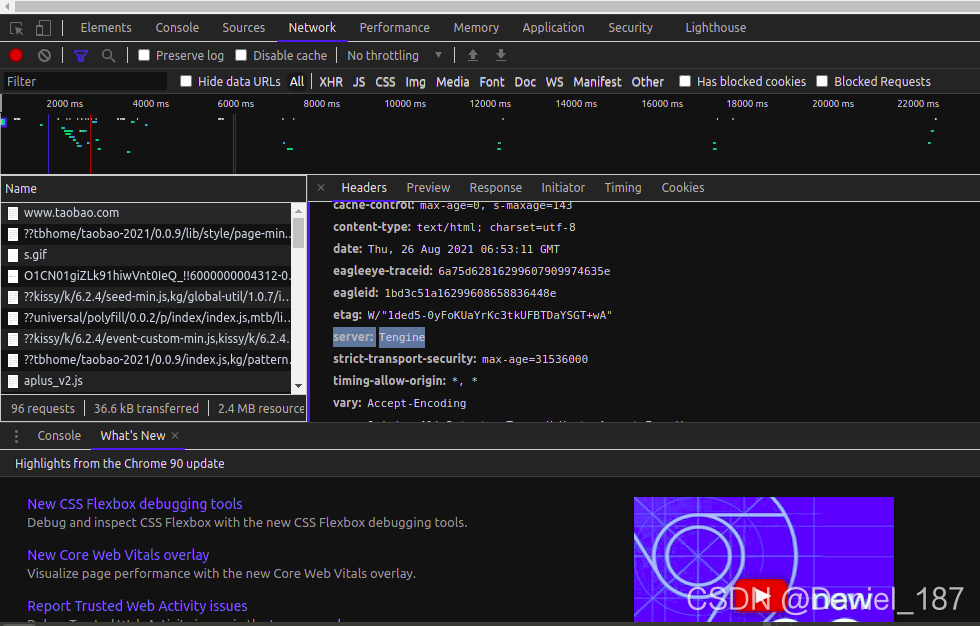
Task: Select the ??universal/polyfill request row
Action: [147, 318]
